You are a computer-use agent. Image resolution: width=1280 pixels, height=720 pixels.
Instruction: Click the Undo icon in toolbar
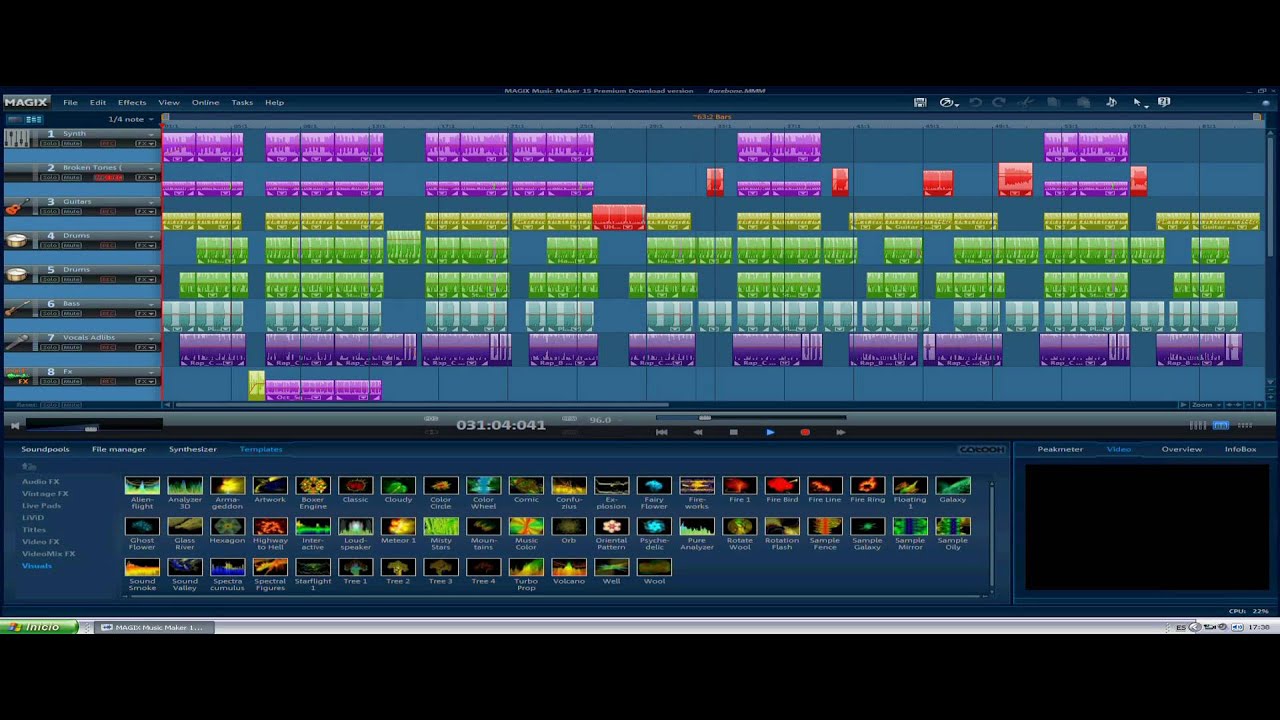tap(975, 102)
